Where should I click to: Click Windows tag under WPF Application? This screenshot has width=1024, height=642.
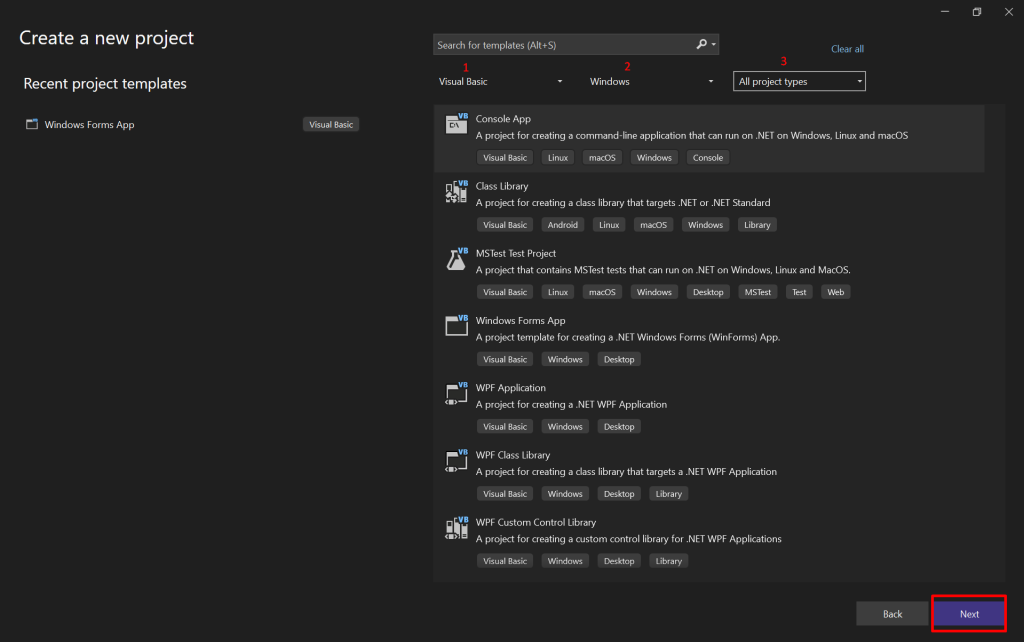[565, 426]
